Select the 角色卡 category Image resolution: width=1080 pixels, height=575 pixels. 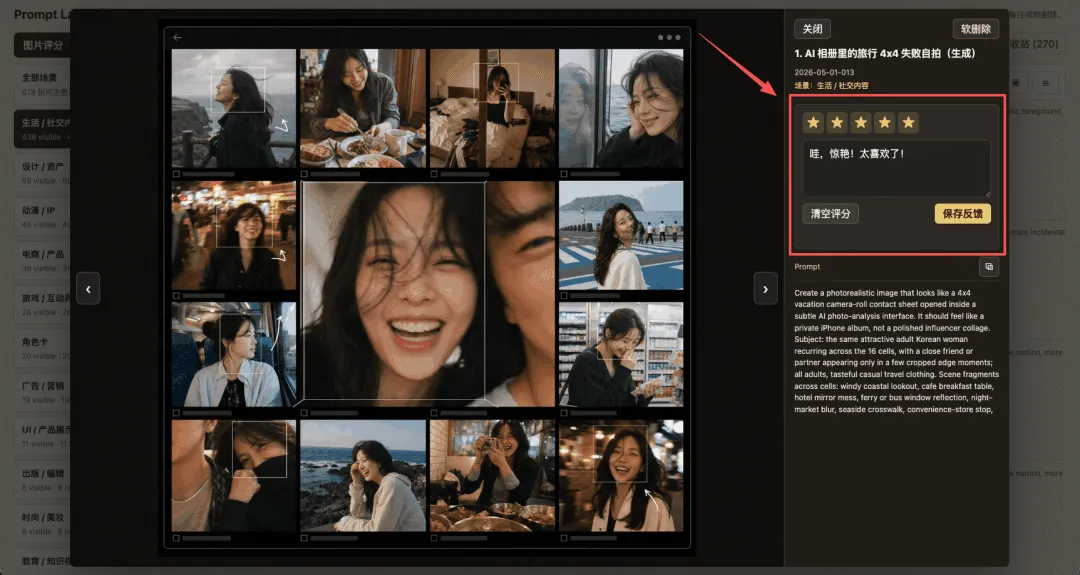[43, 348]
